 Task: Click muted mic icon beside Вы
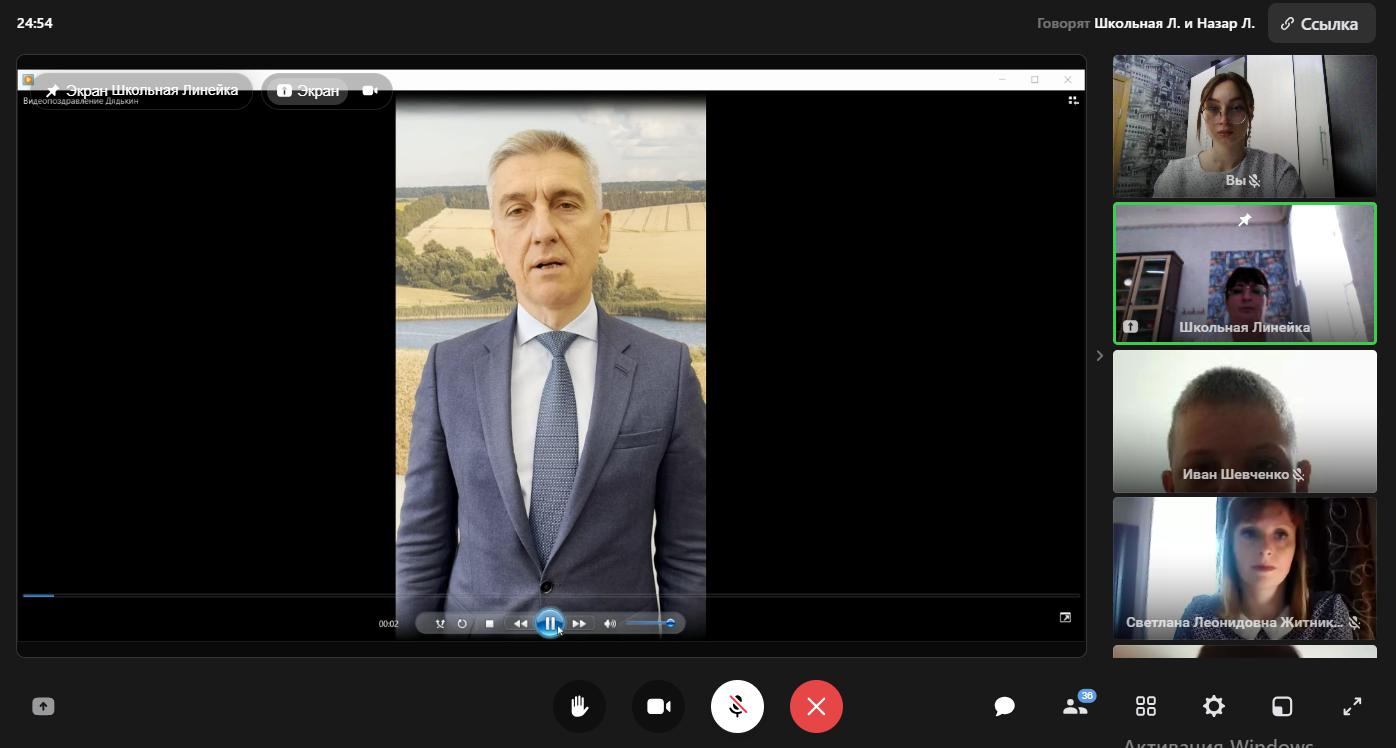click(x=1254, y=181)
